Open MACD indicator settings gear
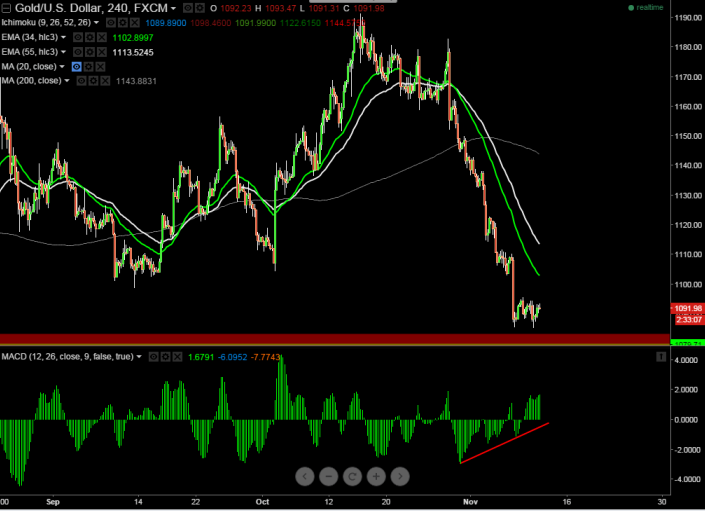Image resolution: width=705 pixels, height=511 pixels. pos(165,357)
